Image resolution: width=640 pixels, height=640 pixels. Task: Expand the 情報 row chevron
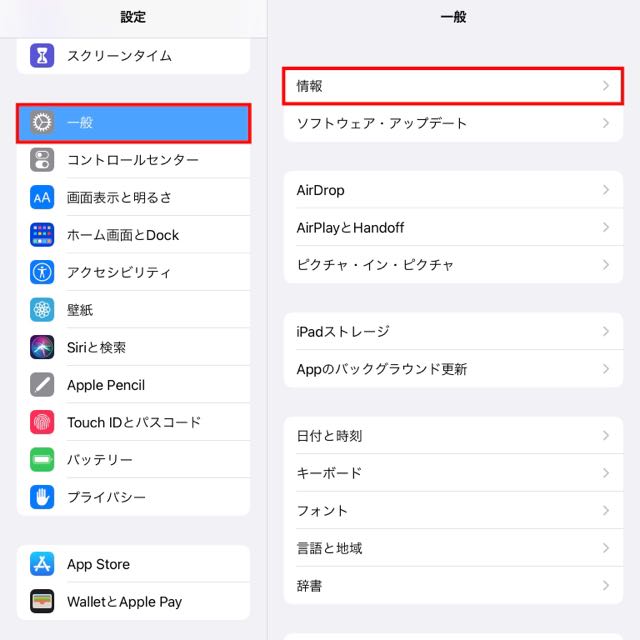point(606,86)
